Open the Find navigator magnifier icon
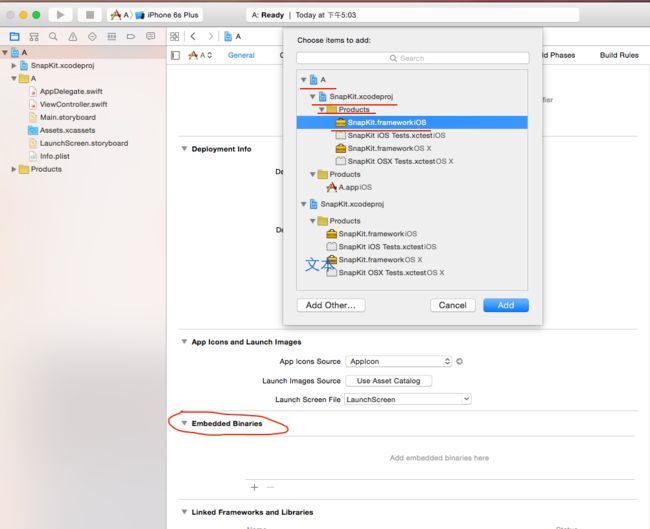Viewport: 650px width, 529px height. tap(53, 36)
